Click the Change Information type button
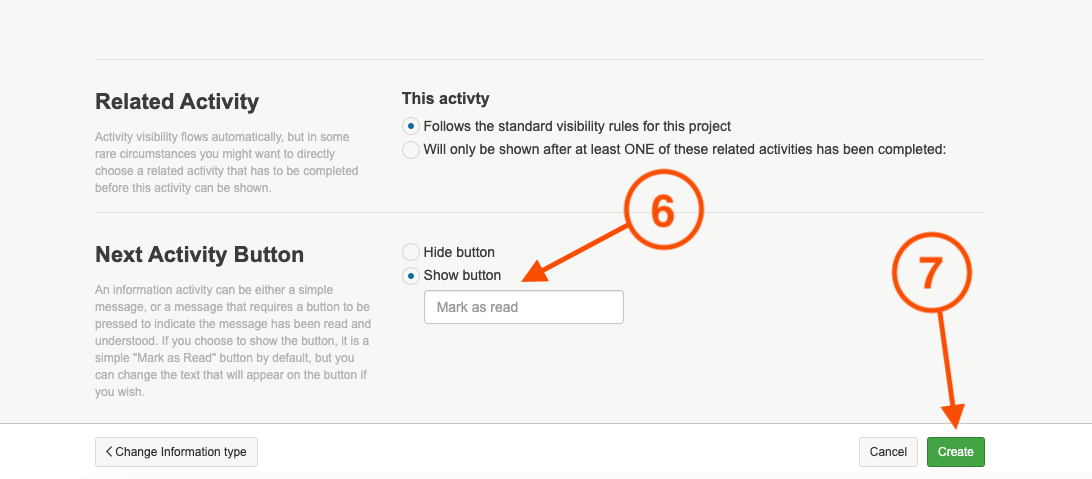Image resolution: width=1092 pixels, height=479 pixels. click(177, 452)
